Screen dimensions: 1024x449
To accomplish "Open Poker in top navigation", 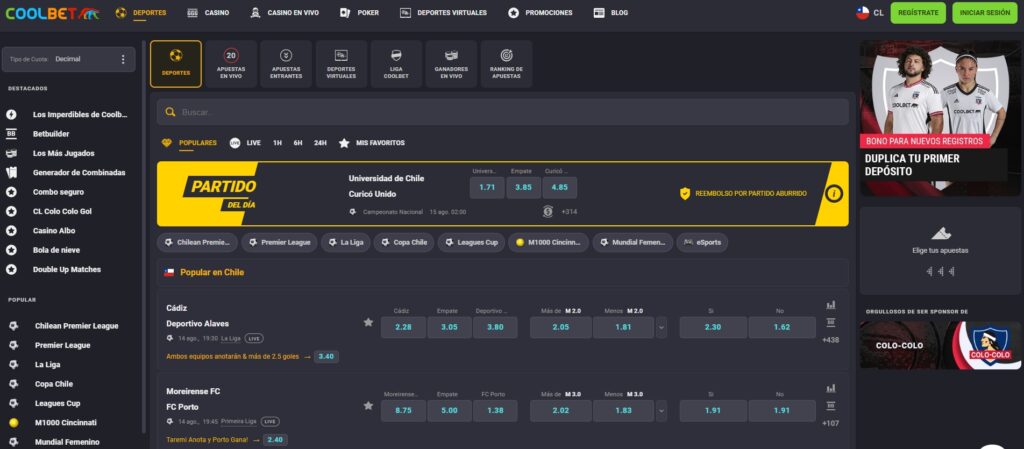I will click(359, 13).
